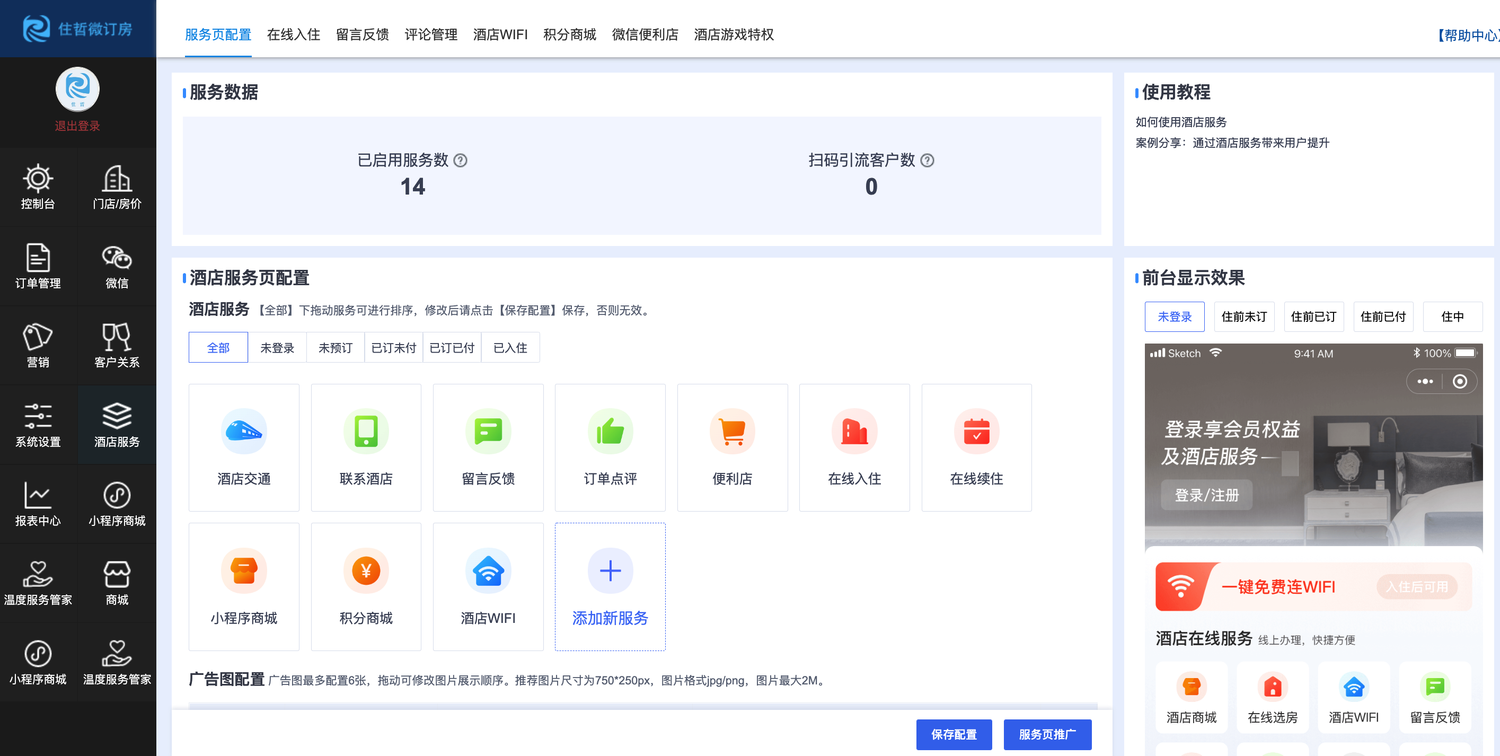Image resolution: width=1500 pixels, height=756 pixels.
Task: Filter services by 未登录 status
Action: (x=277, y=348)
